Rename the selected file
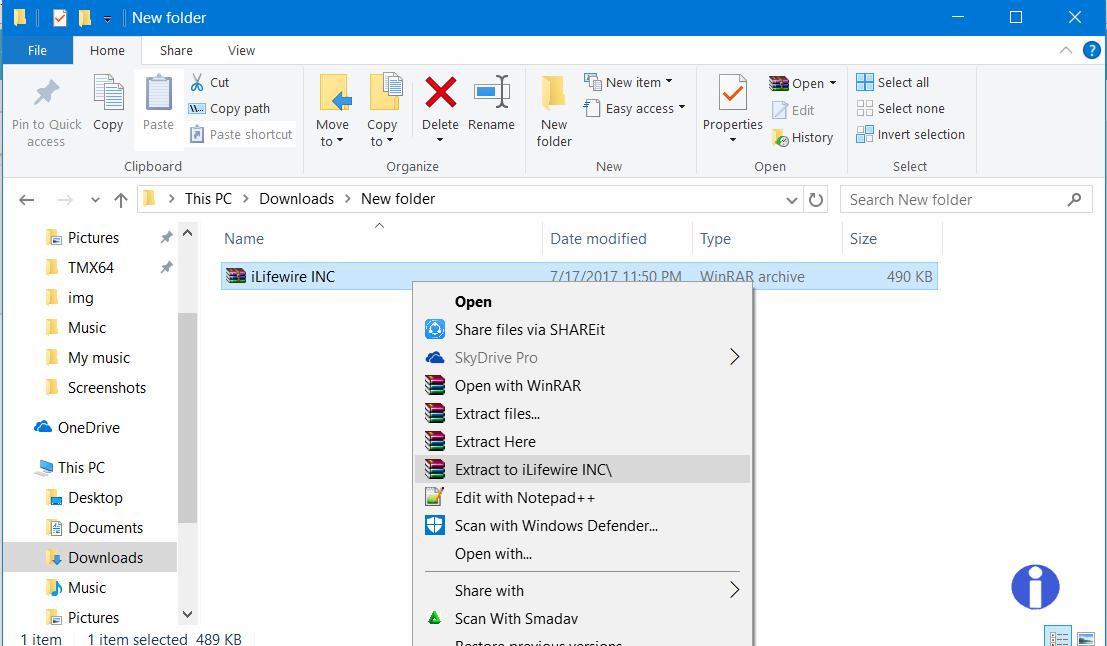This screenshot has width=1107, height=646. click(491, 102)
